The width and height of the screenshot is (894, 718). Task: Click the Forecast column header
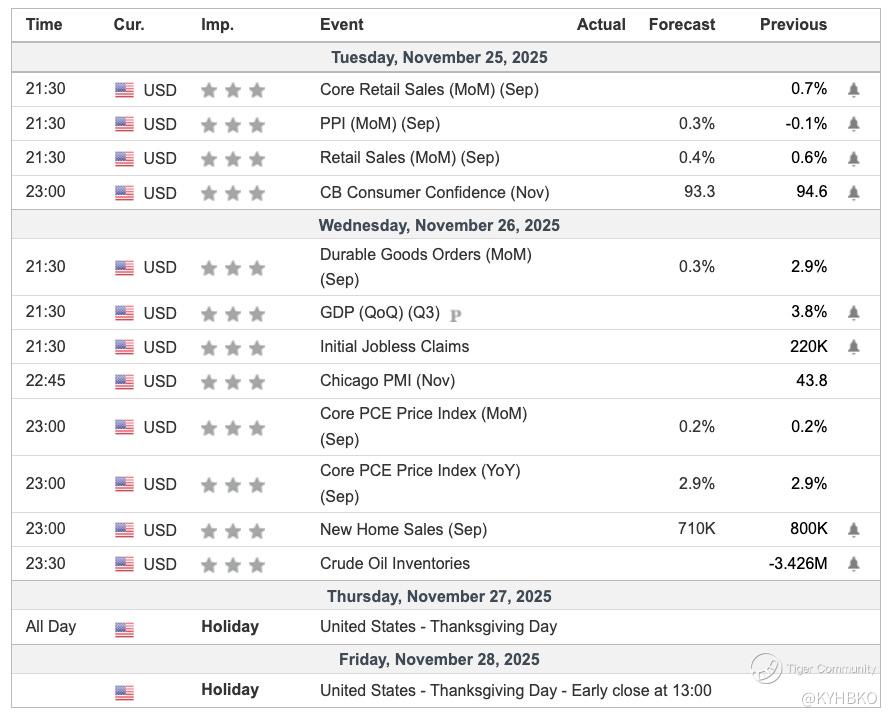click(x=682, y=25)
